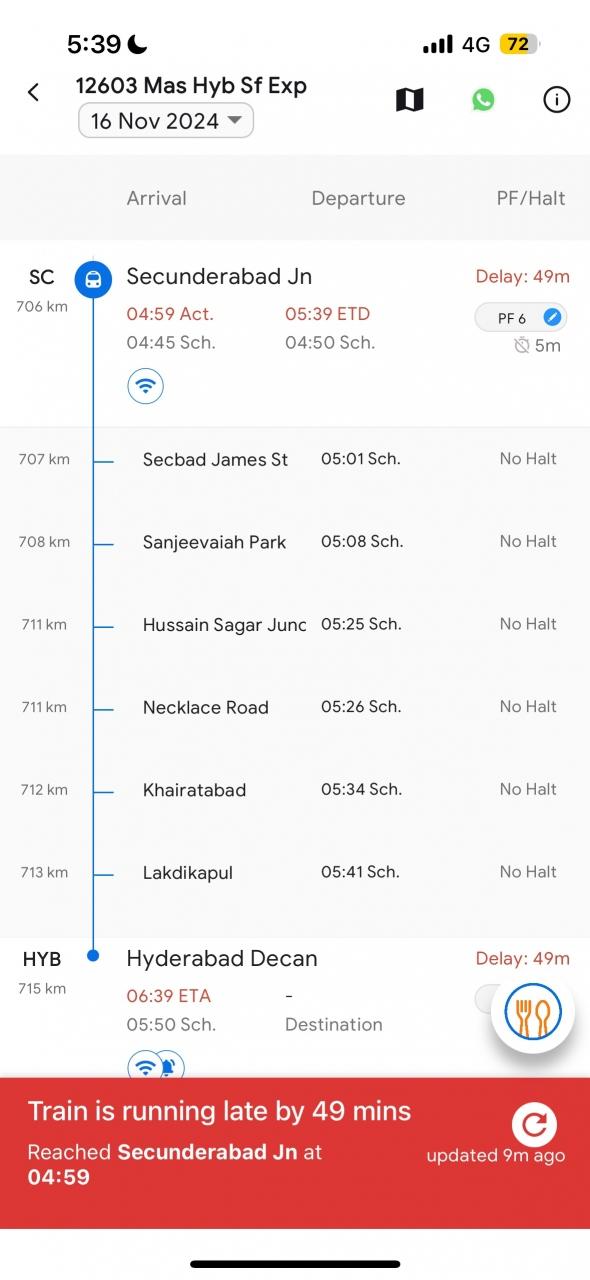Tap the Secunderabad Jn Wi-Fi icon

[x=146, y=385]
